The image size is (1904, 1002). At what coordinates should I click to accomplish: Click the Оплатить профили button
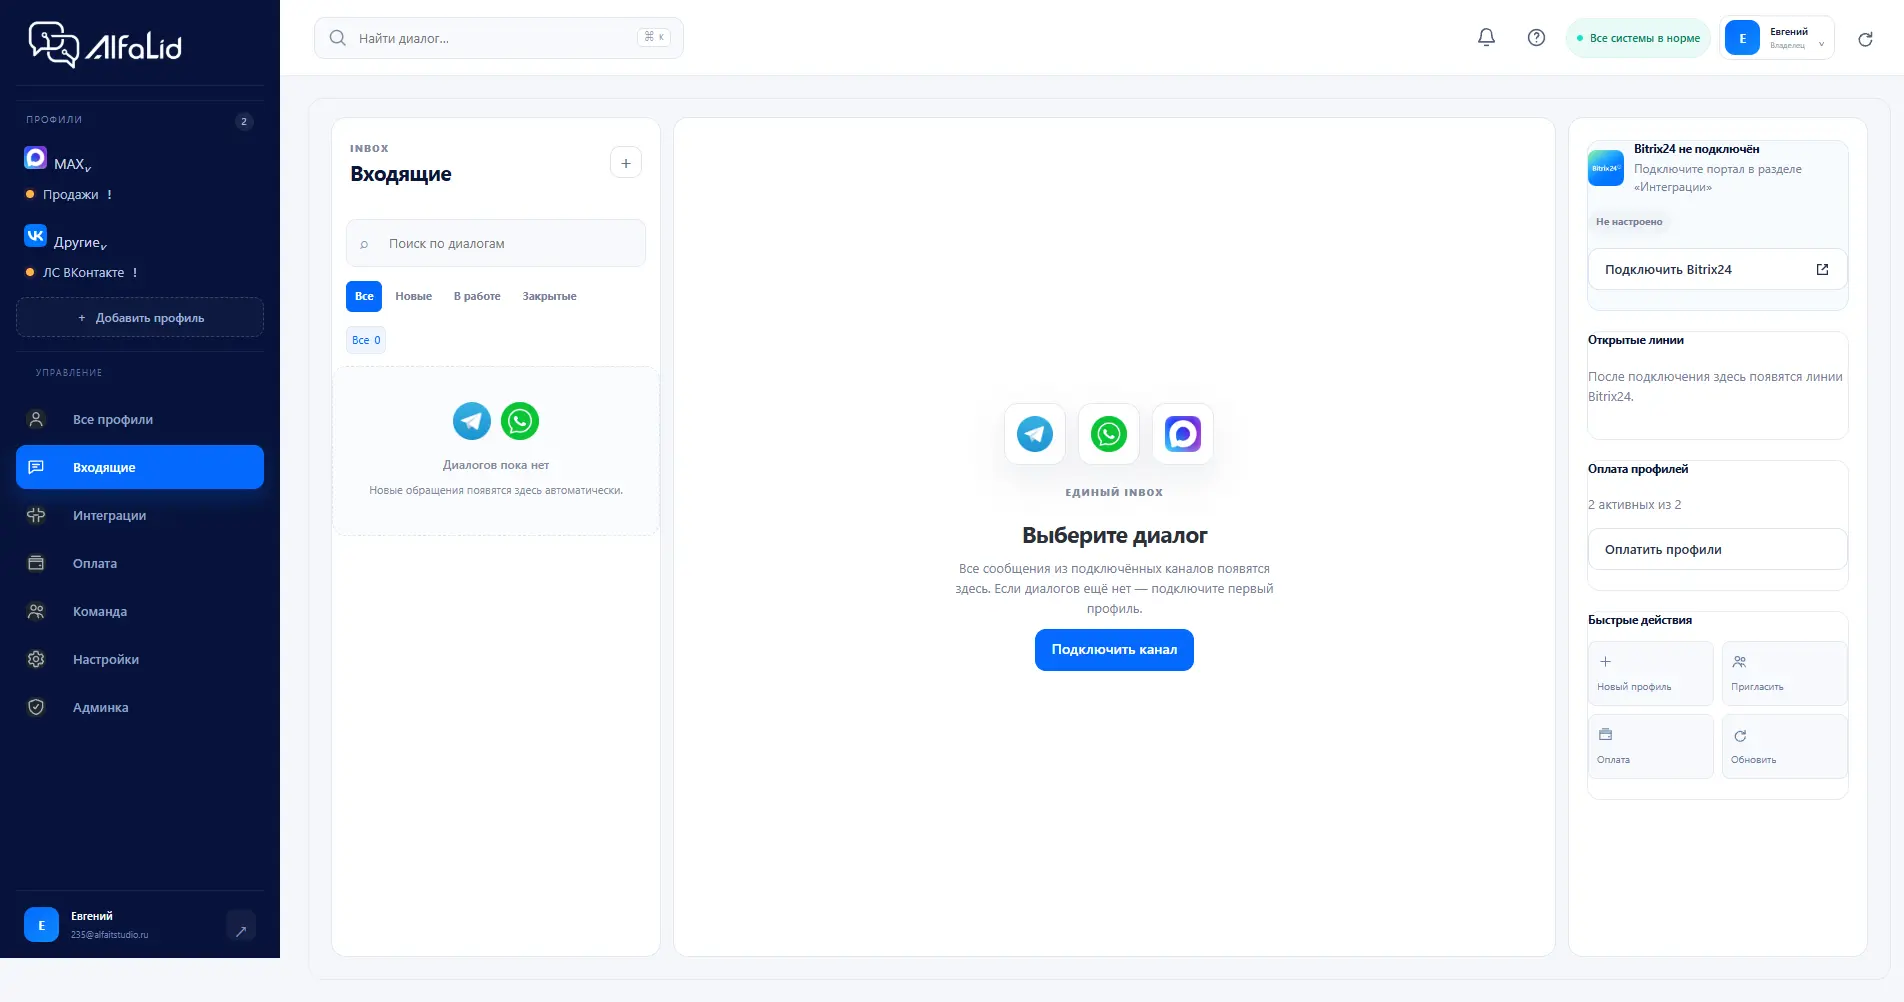[1718, 549]
